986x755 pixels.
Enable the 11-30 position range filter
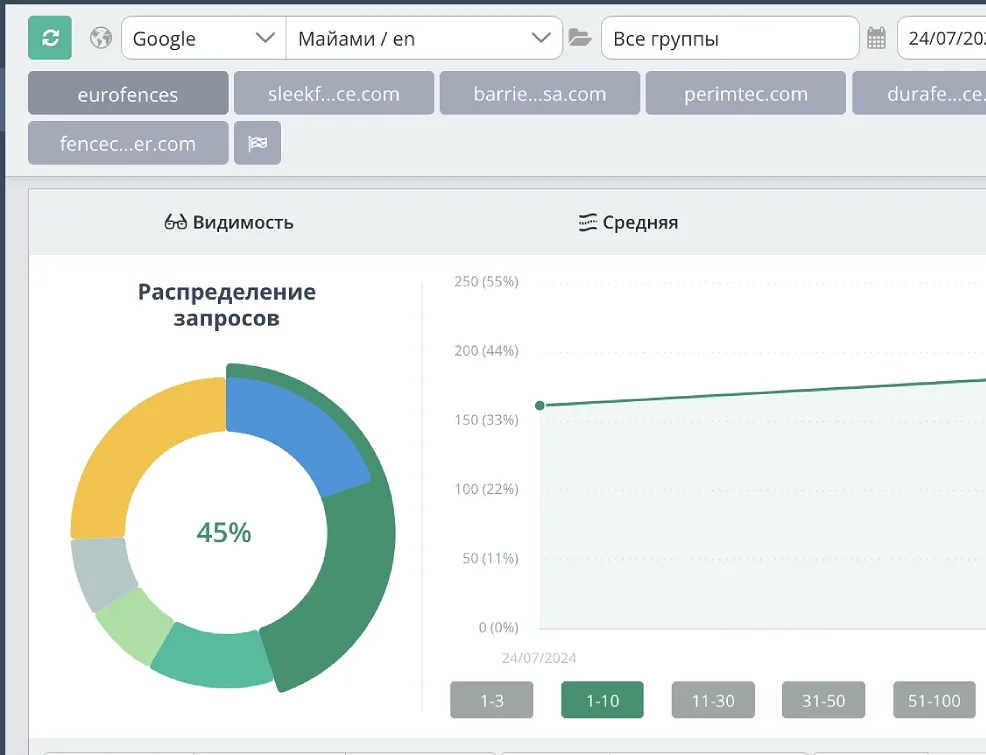point(712,701)
